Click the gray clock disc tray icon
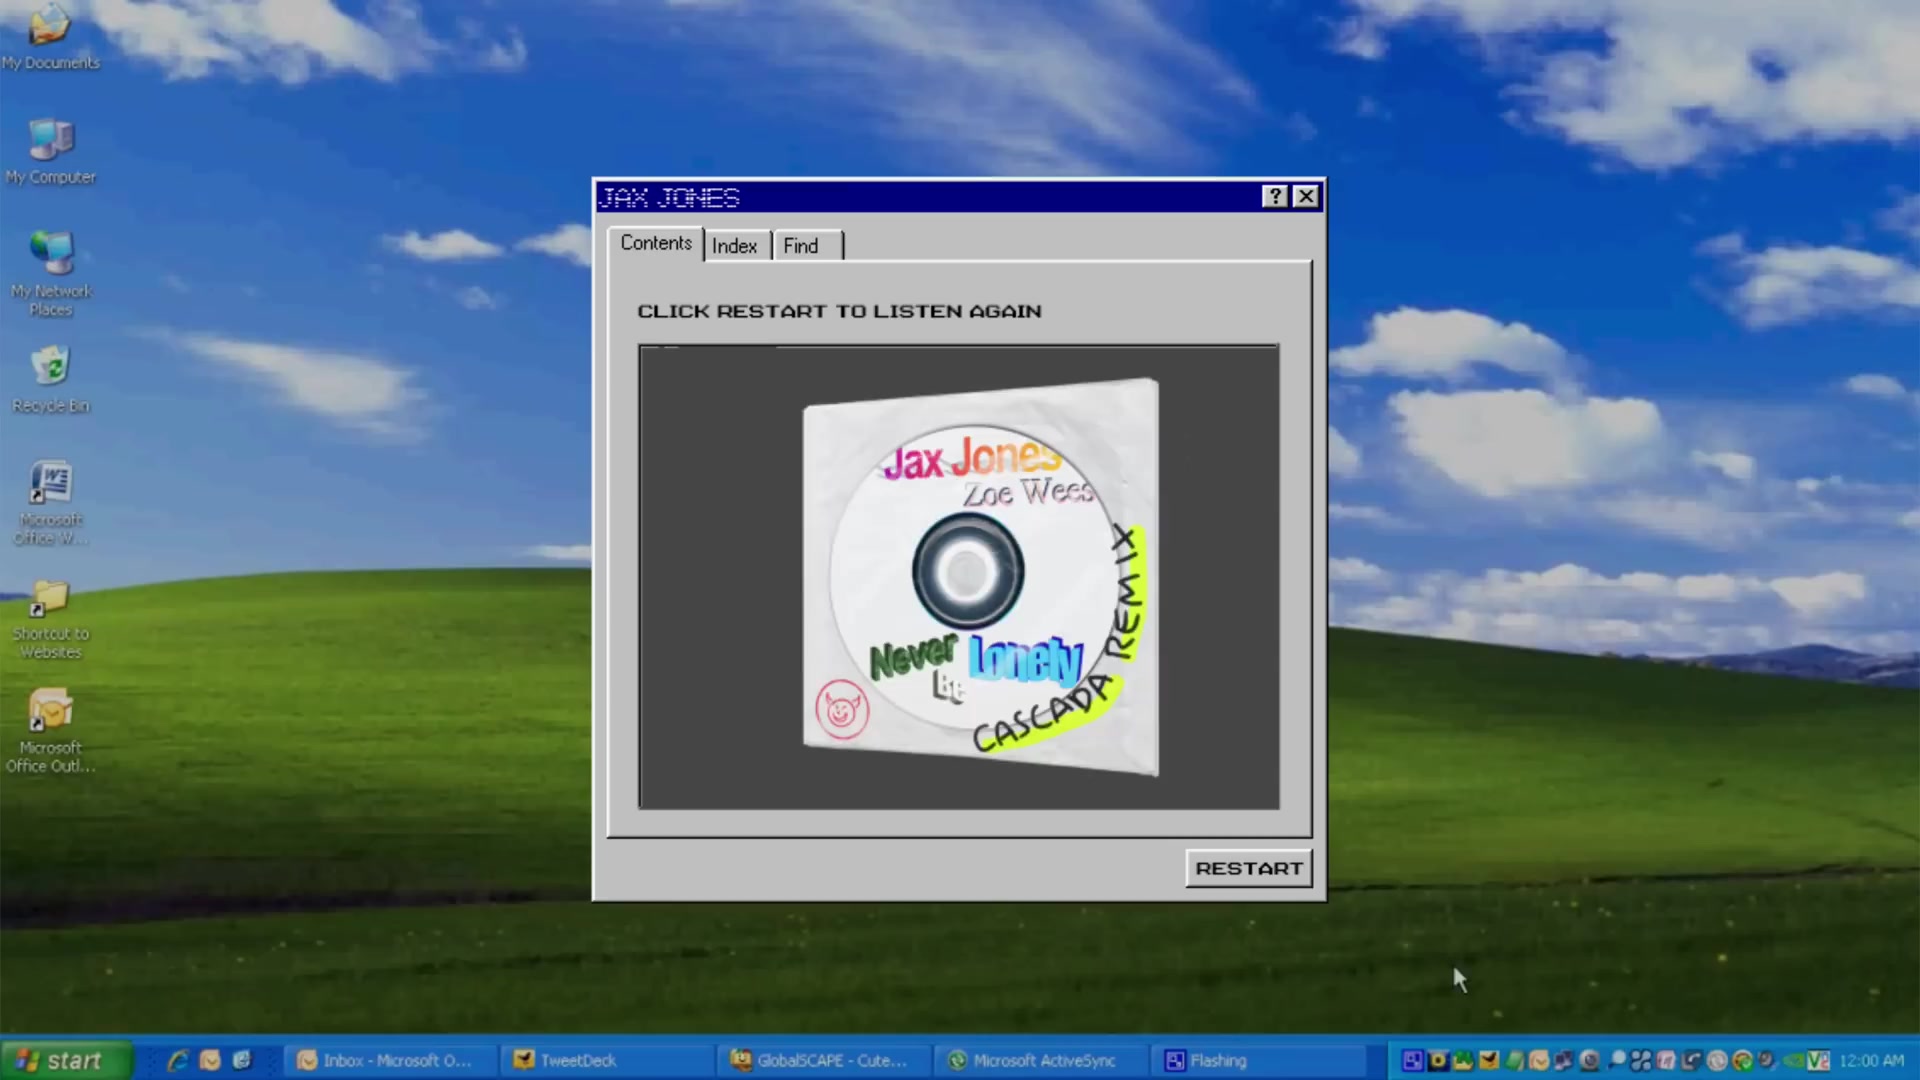Viewport: 1920px width, 1080px height. [1717, 1060]
